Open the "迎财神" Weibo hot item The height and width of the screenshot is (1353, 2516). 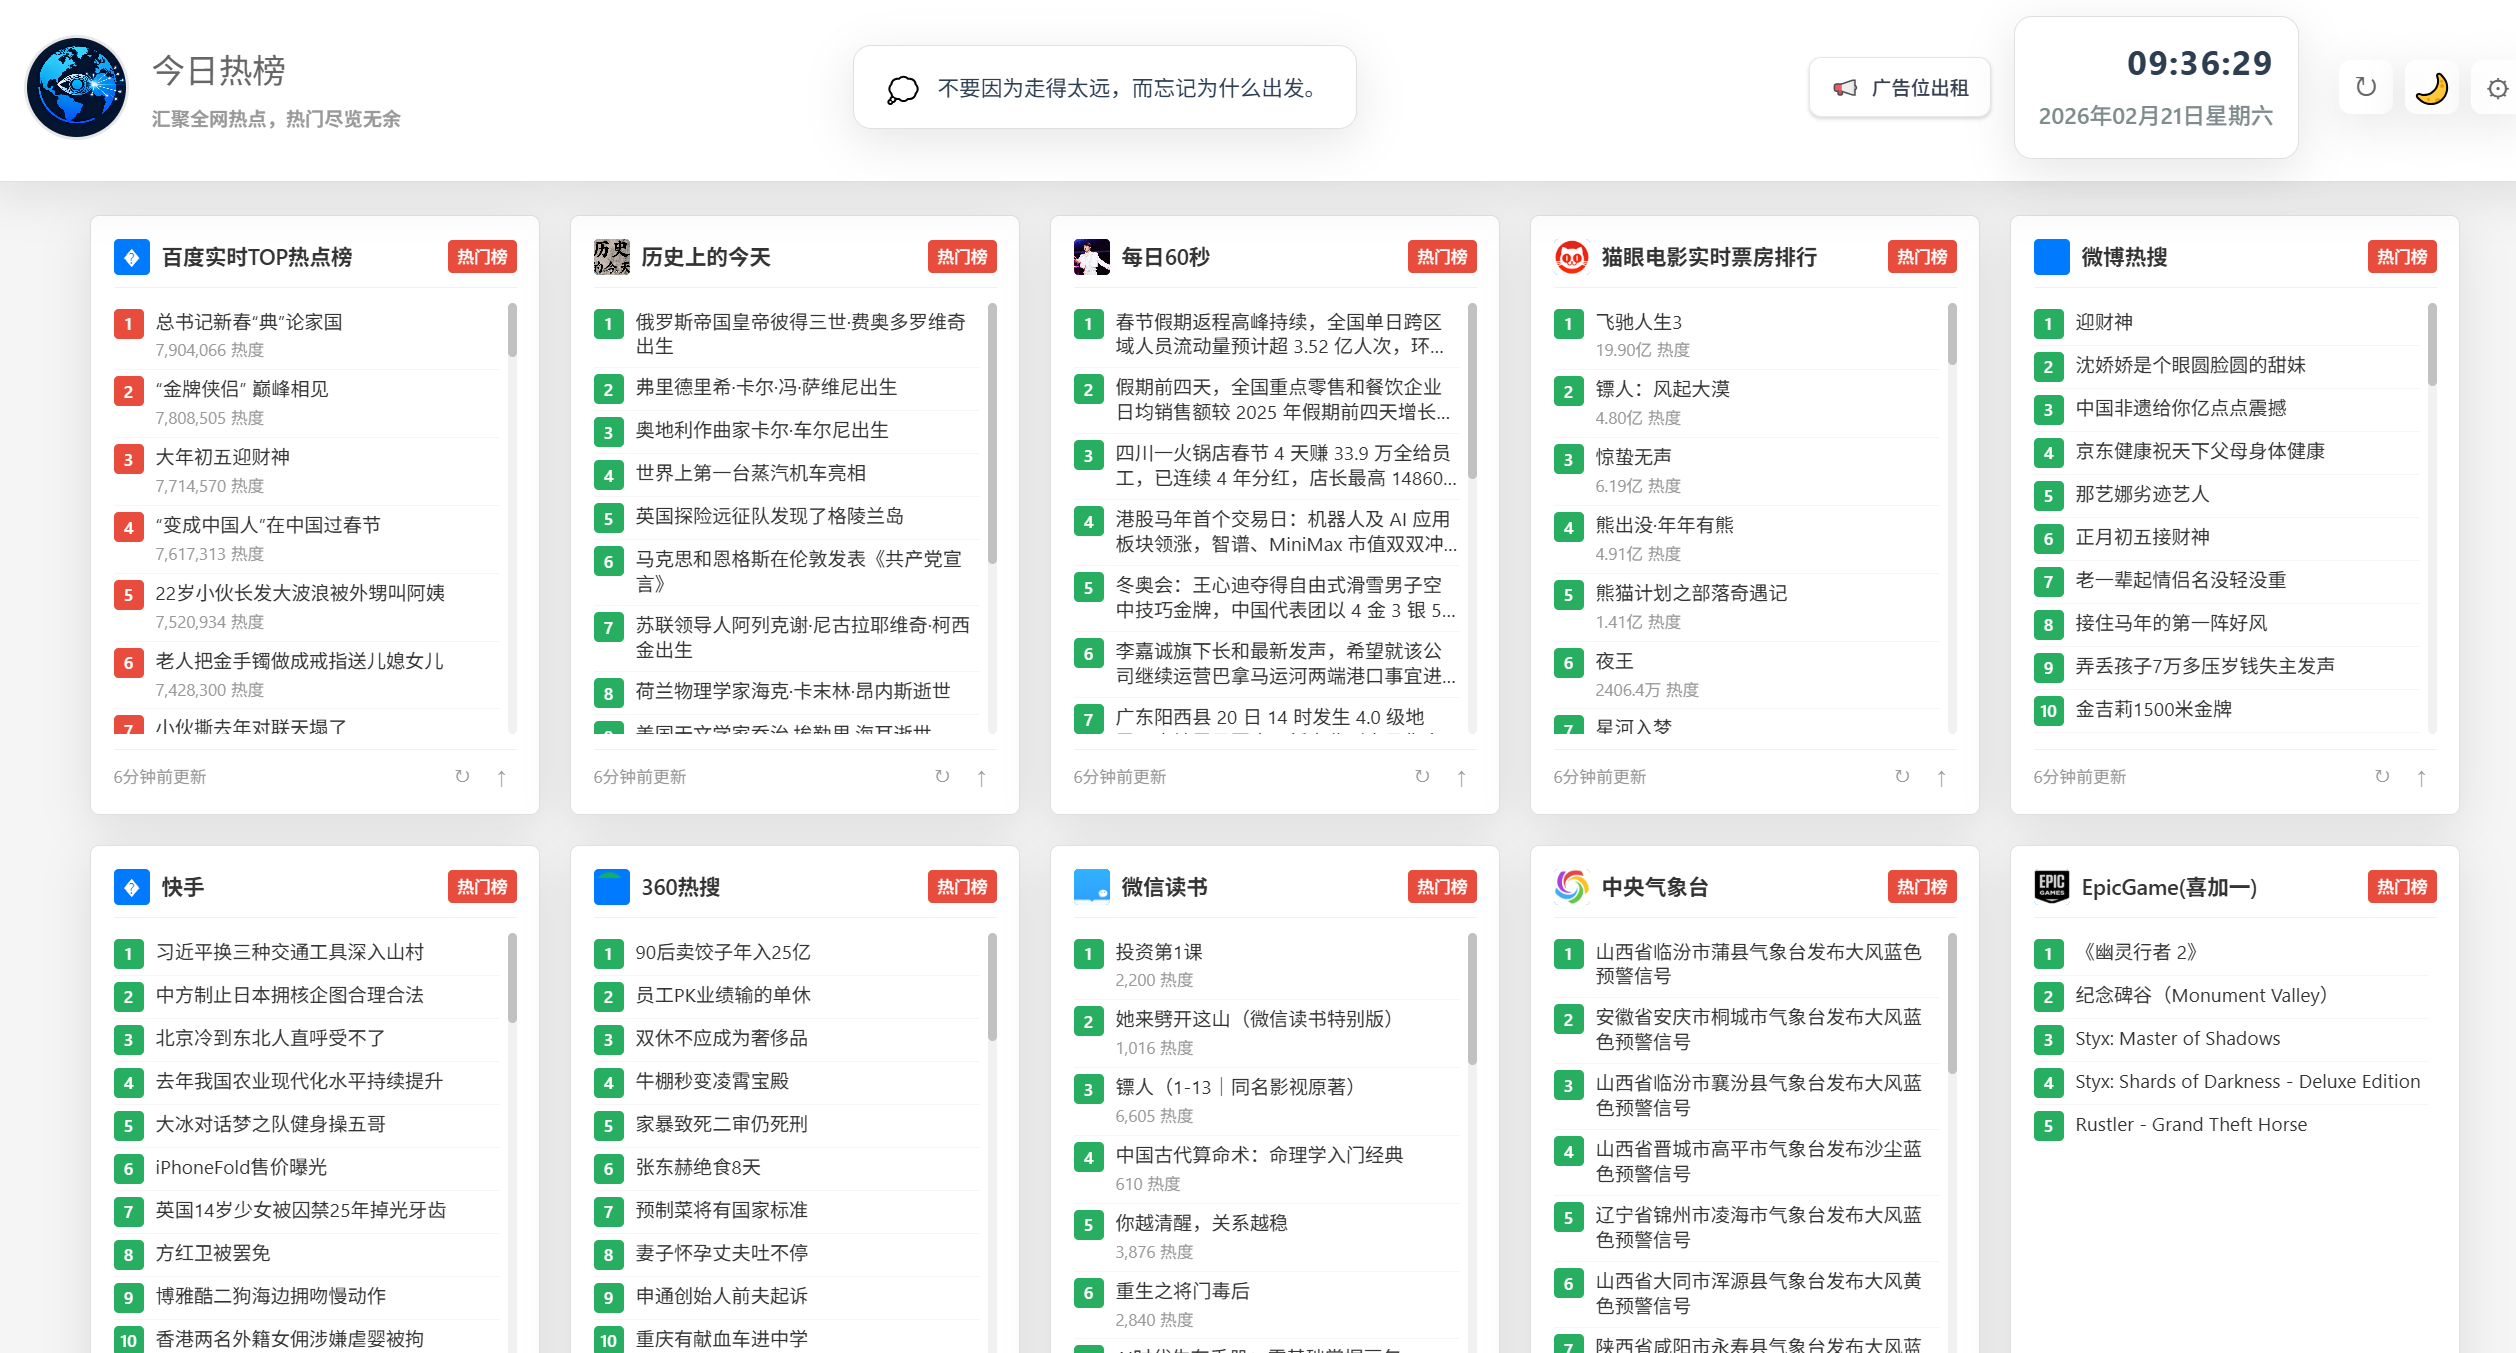(2104, 322)
